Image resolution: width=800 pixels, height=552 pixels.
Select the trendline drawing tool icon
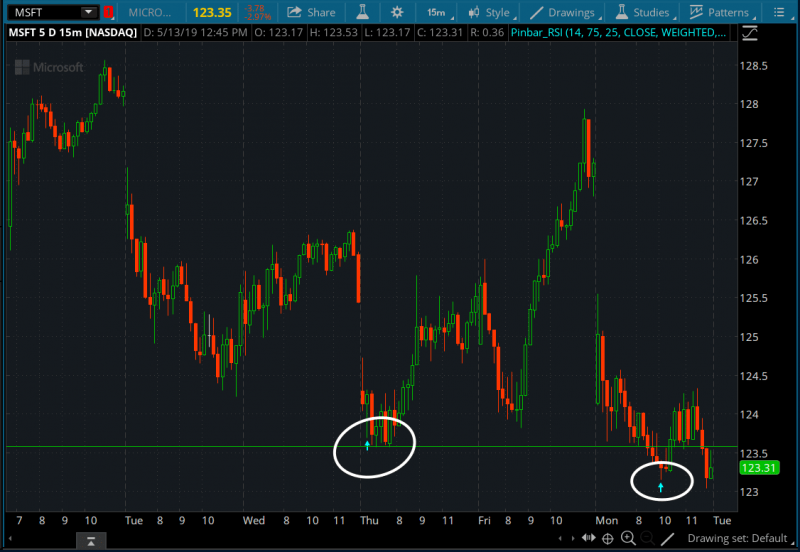667,538
